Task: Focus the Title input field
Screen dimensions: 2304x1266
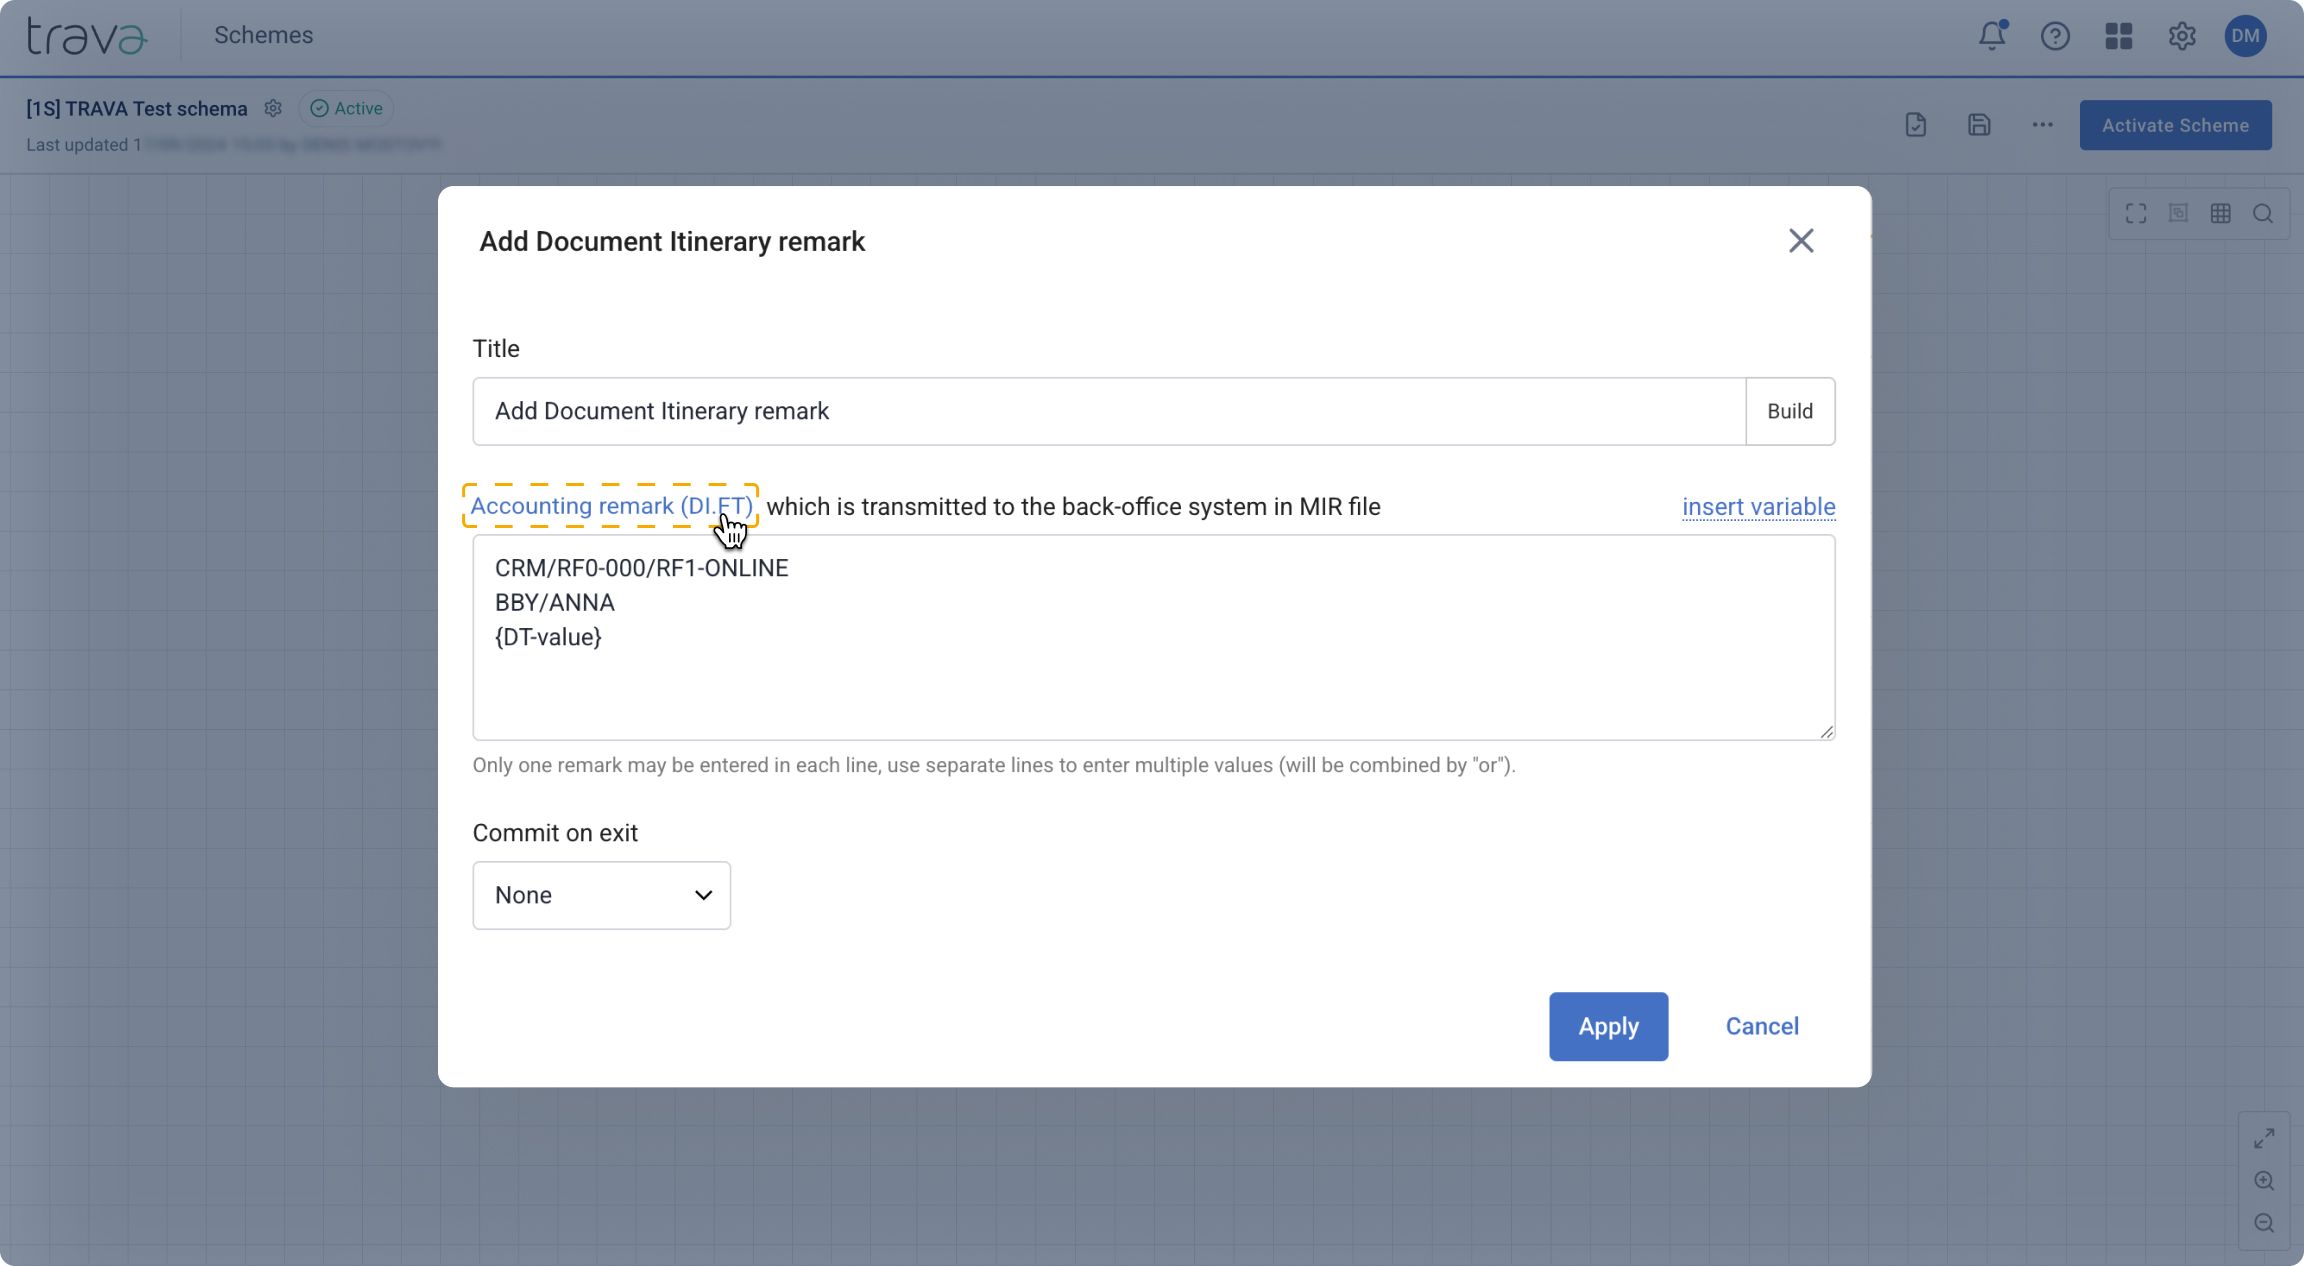Action: pyautogui.click(x=1108, y=411)
